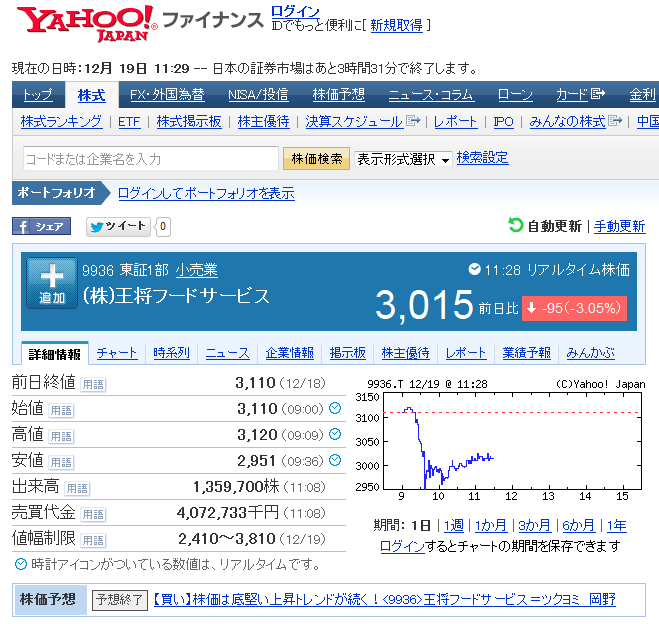Add stock with the 追加 plus icon
This screenshot has width=659, height=624.
tap(52, 283)
